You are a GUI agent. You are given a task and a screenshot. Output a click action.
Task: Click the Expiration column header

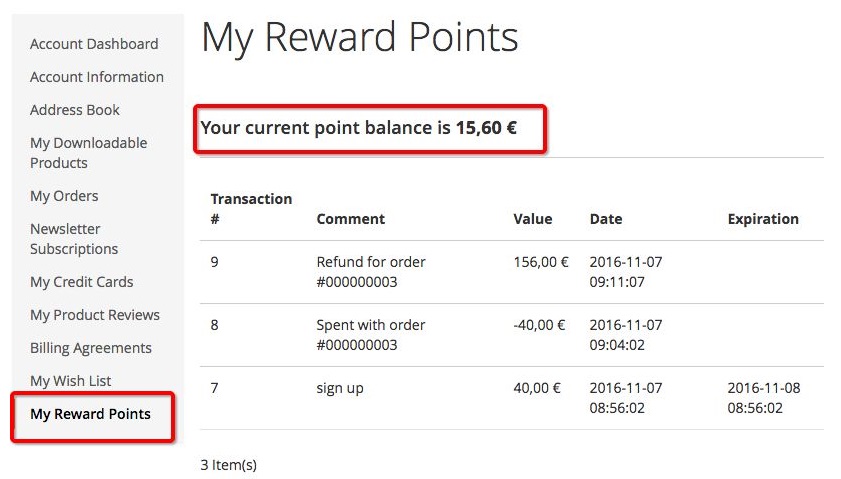coord(763,219)
